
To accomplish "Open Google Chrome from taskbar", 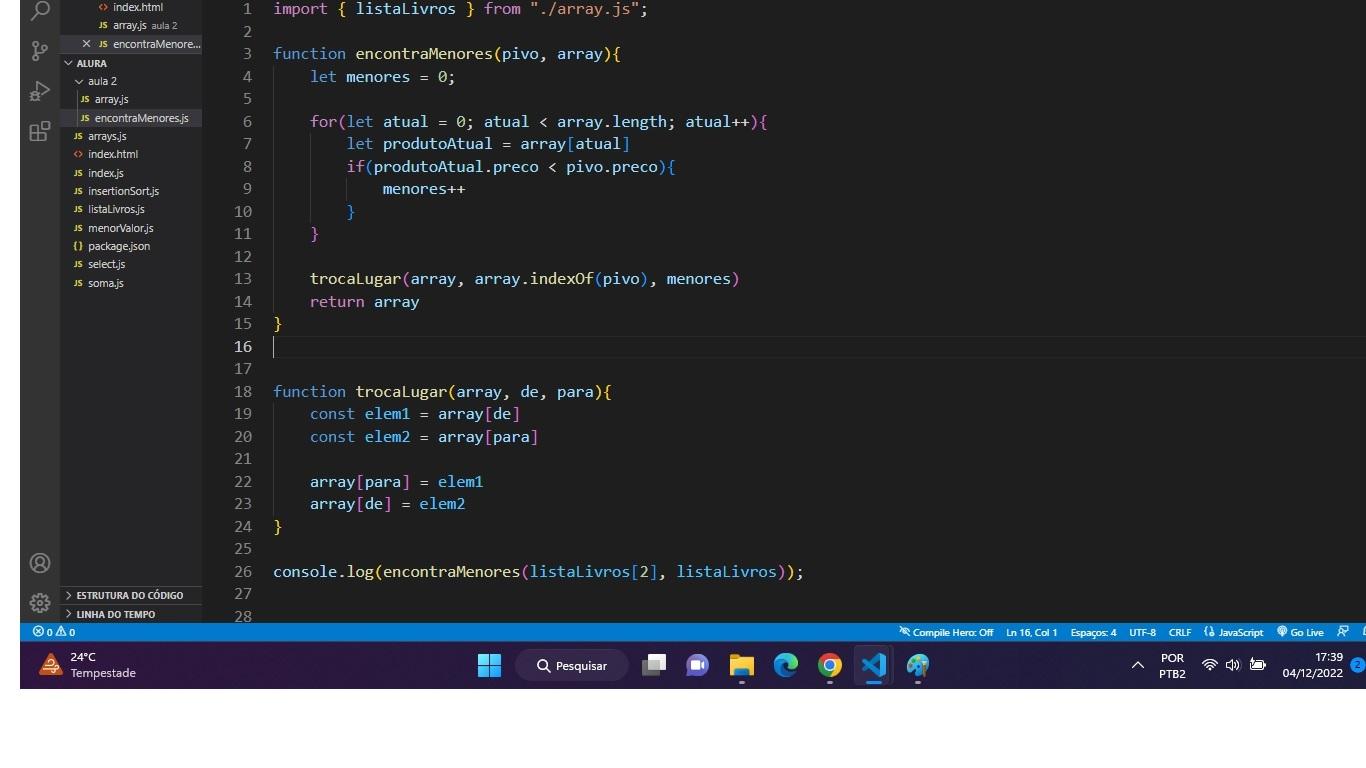I will coord(830,665).
